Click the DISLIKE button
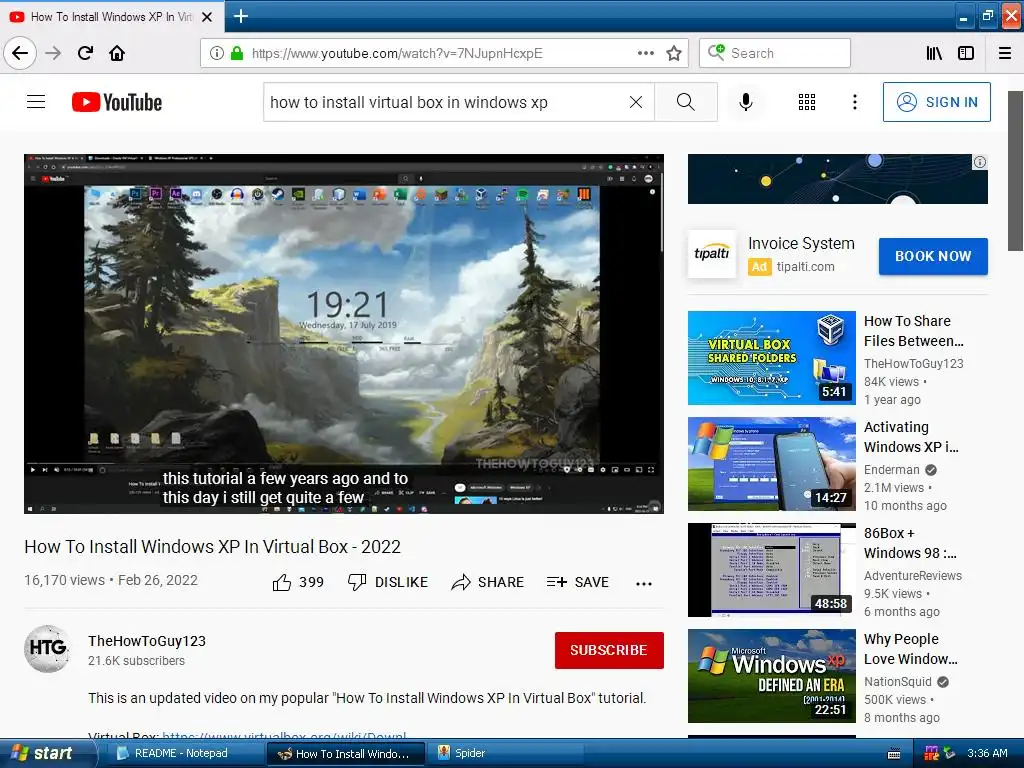 (388, 582)
